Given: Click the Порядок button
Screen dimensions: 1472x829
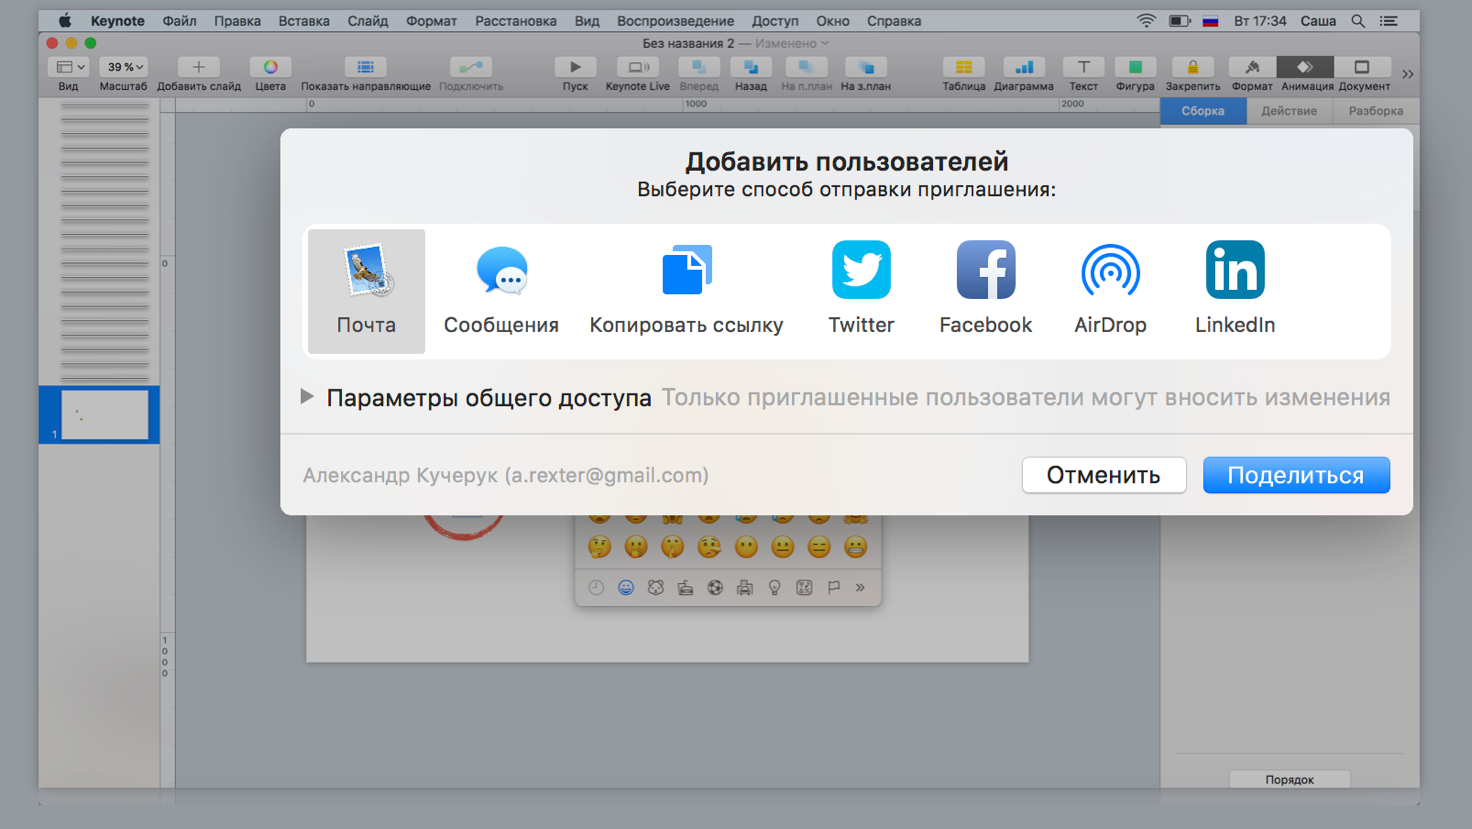Looking at the screenshot, I should (1289, 779).
